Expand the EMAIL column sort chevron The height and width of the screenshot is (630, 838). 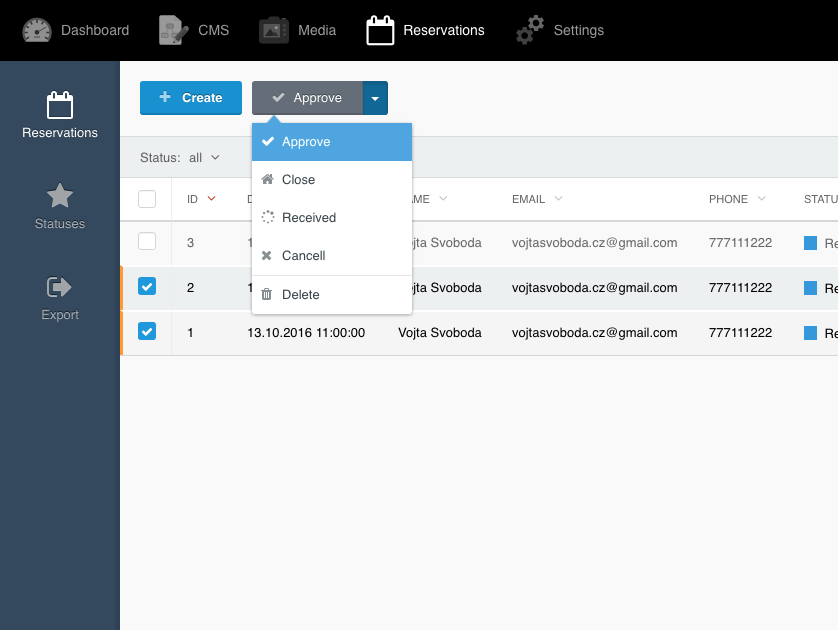pyautogui.click(x=558, y=198)
